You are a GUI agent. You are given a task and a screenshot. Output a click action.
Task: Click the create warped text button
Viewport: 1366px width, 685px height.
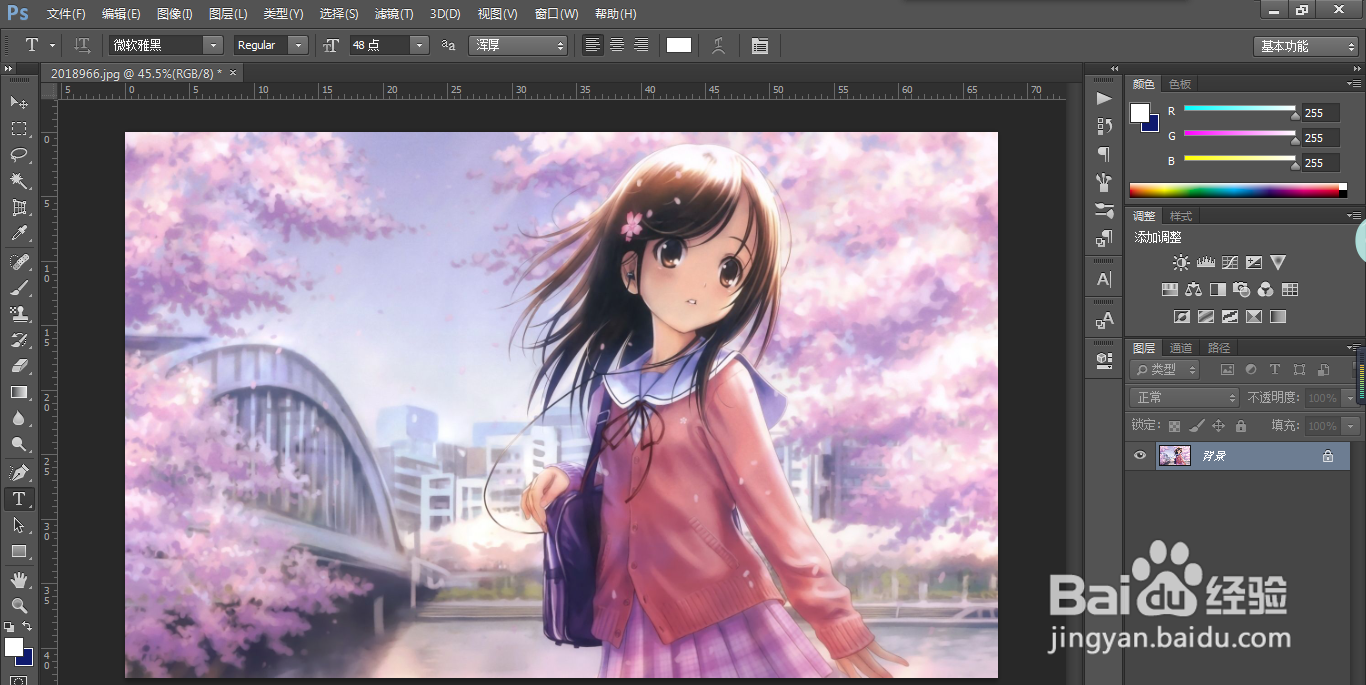718,45
